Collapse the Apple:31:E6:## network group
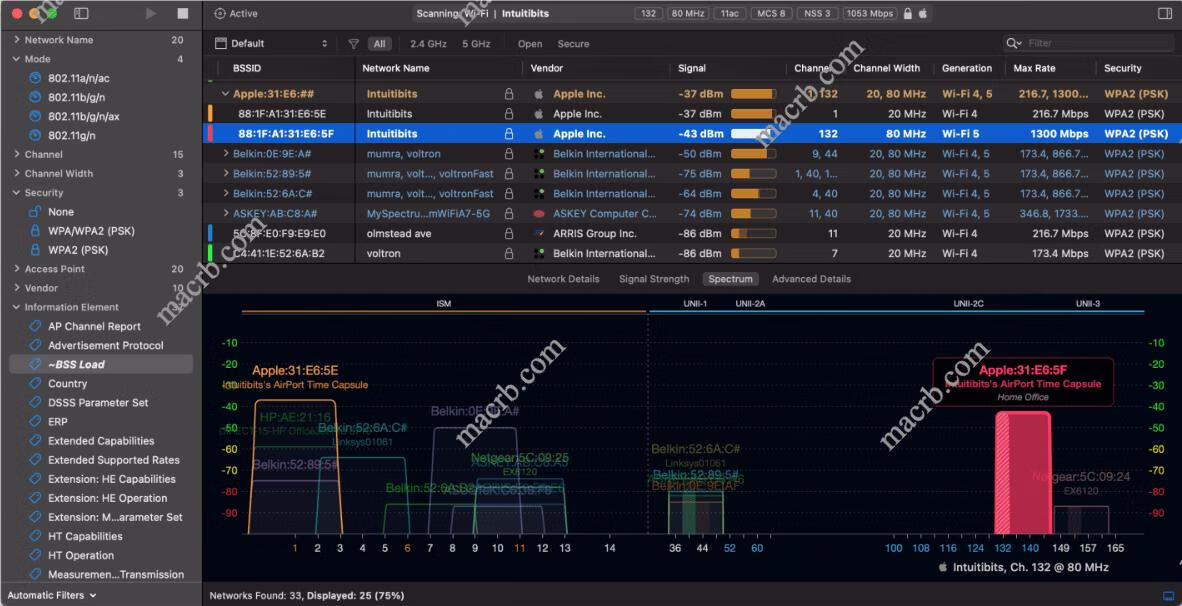This screenshot has width=1182, height=606. (x=225, y=94)
